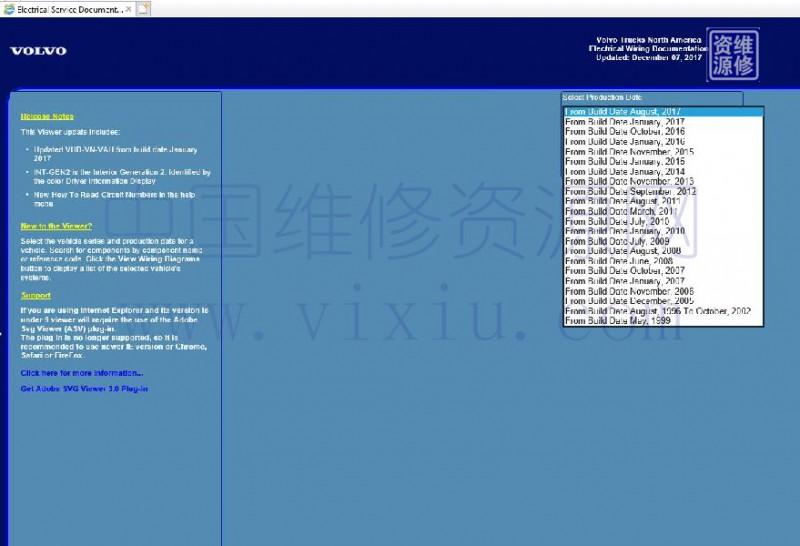
Task: Open a new browser tab
Action: tap(144, 9)
